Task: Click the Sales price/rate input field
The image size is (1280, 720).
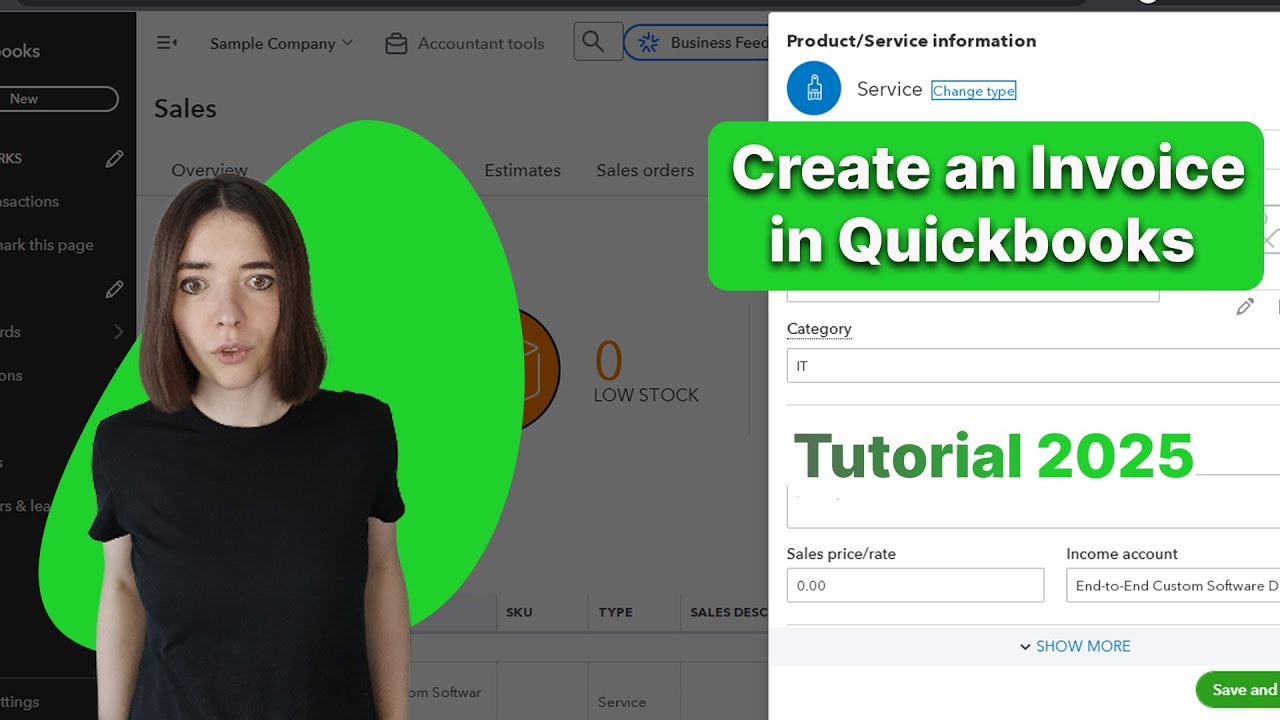Action: 915,585
